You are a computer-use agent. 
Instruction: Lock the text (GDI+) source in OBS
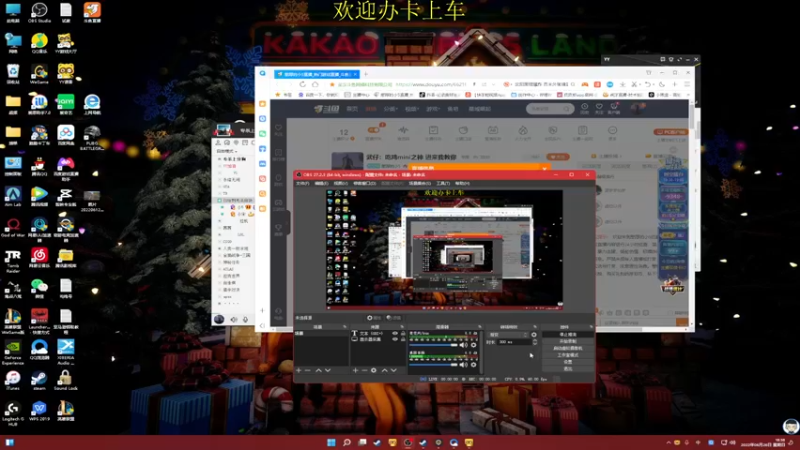[x=403, y=334]
